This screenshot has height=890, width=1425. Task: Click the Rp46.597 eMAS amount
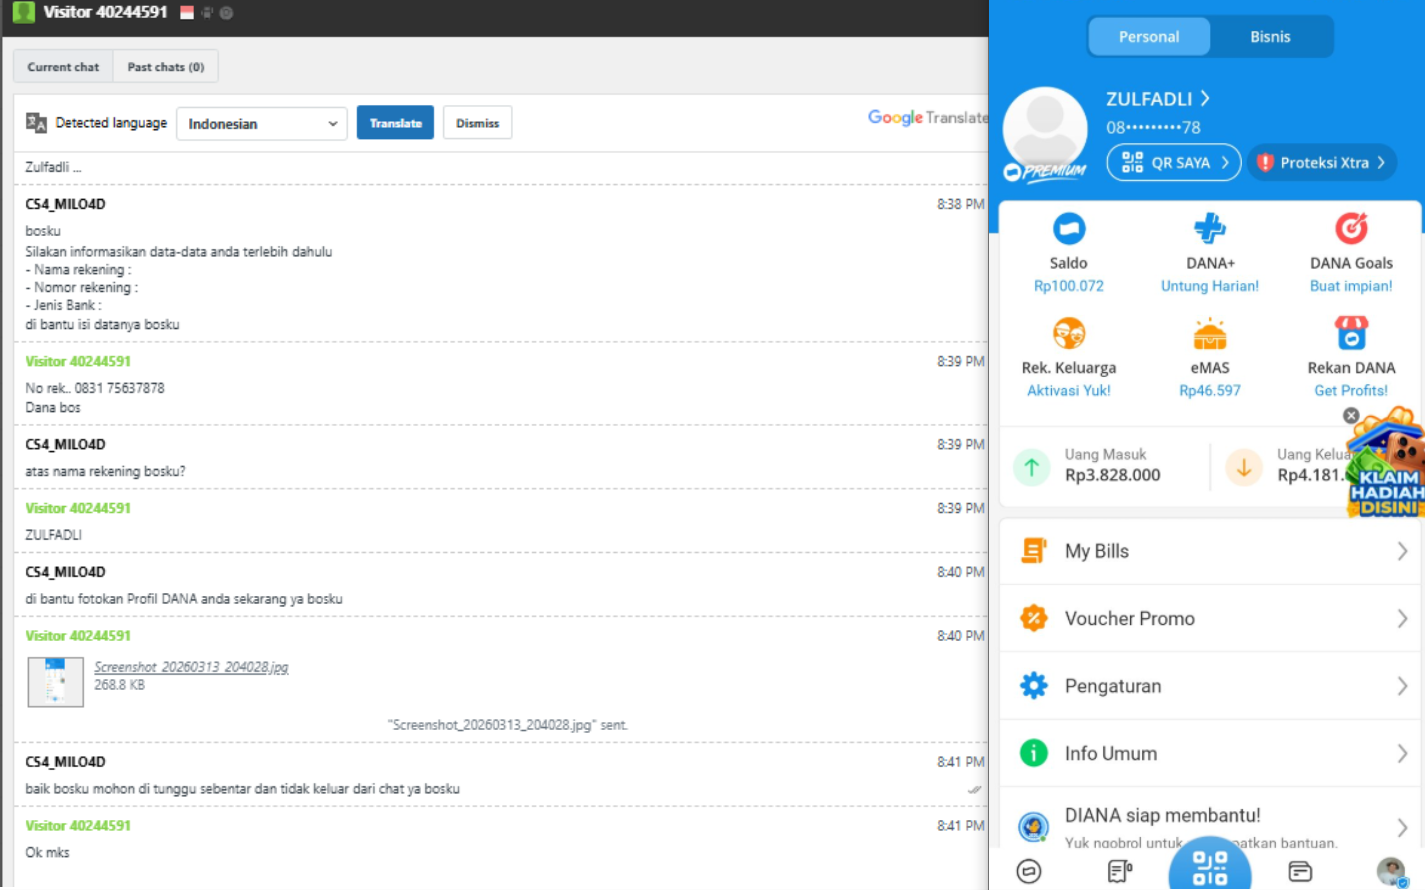tap(1210, 391)
